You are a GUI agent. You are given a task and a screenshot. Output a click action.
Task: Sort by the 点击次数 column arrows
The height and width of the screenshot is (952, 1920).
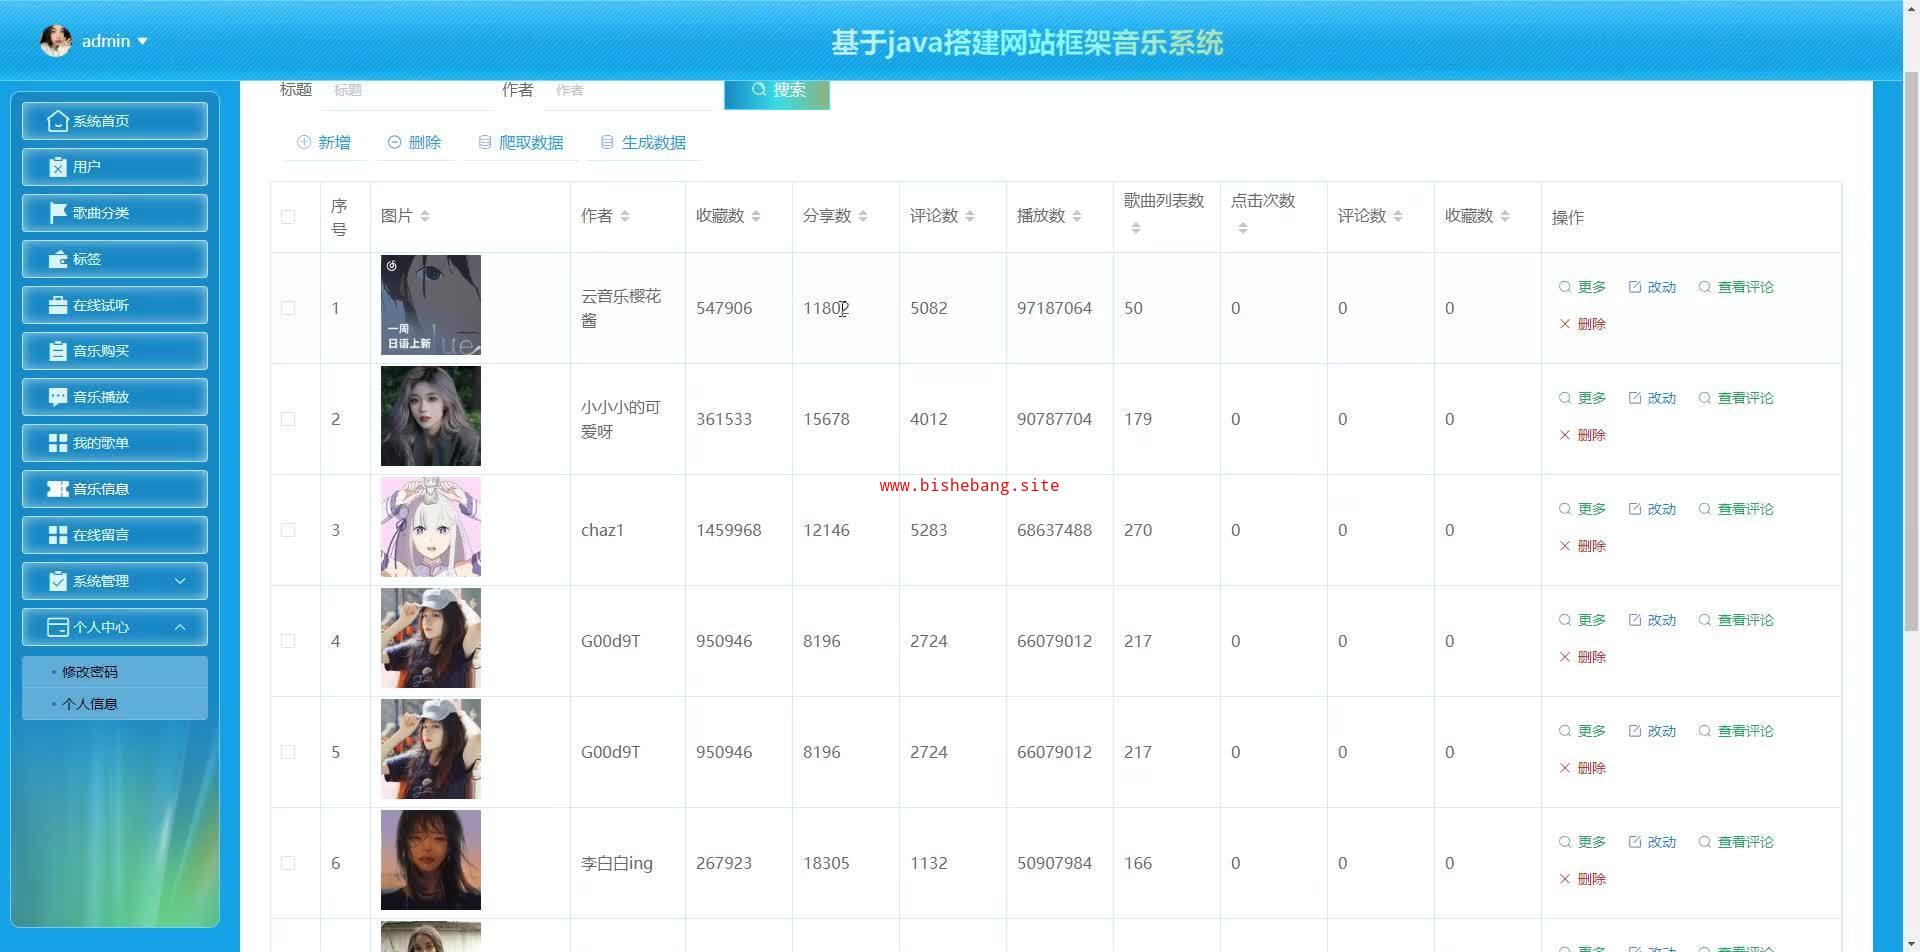[x=1243, y=229]
